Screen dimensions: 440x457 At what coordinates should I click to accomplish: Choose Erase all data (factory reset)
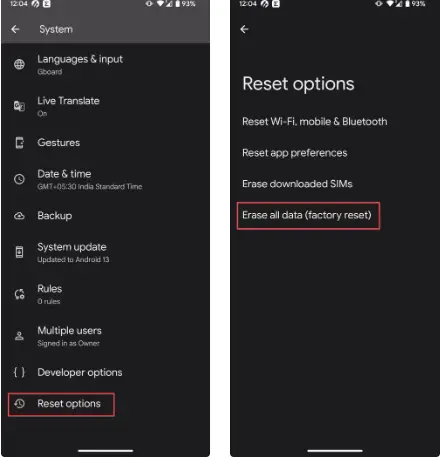click(307, 215)
